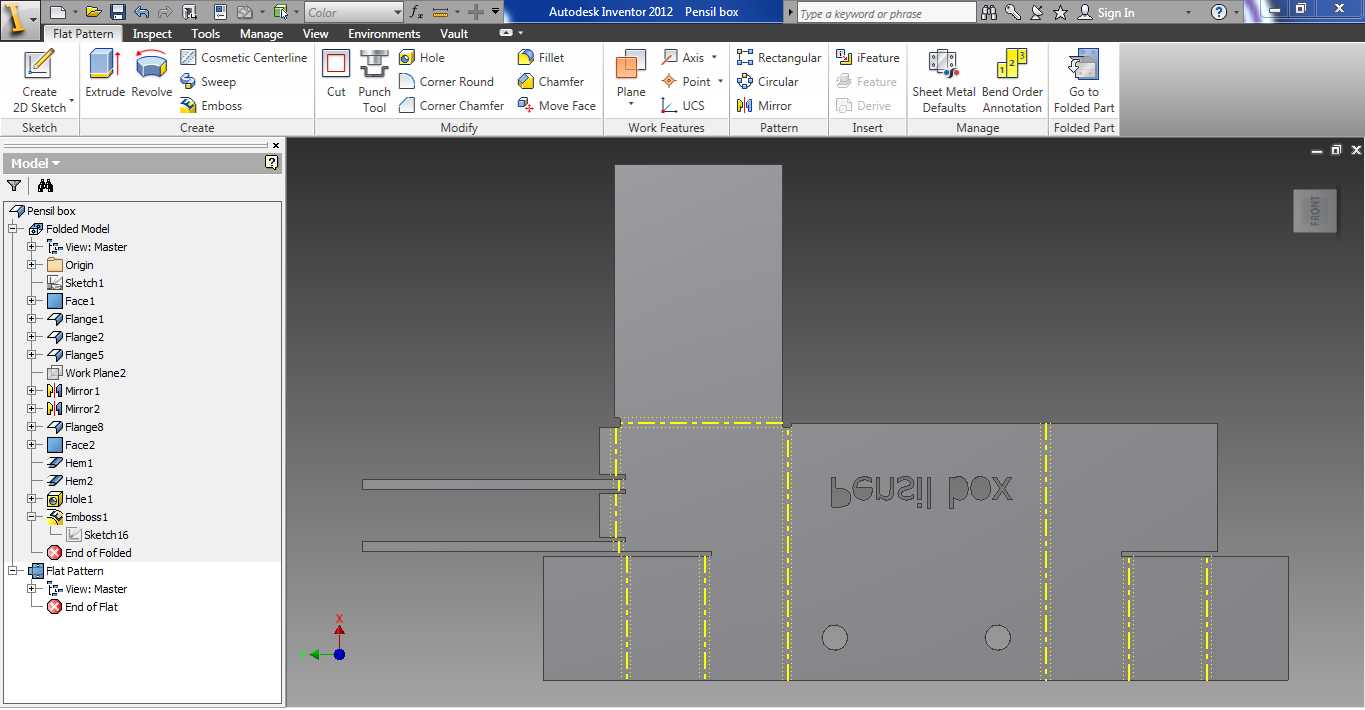1365x710 pixels.
Task: Choose the Sweep tool
Action: point(208,81)
